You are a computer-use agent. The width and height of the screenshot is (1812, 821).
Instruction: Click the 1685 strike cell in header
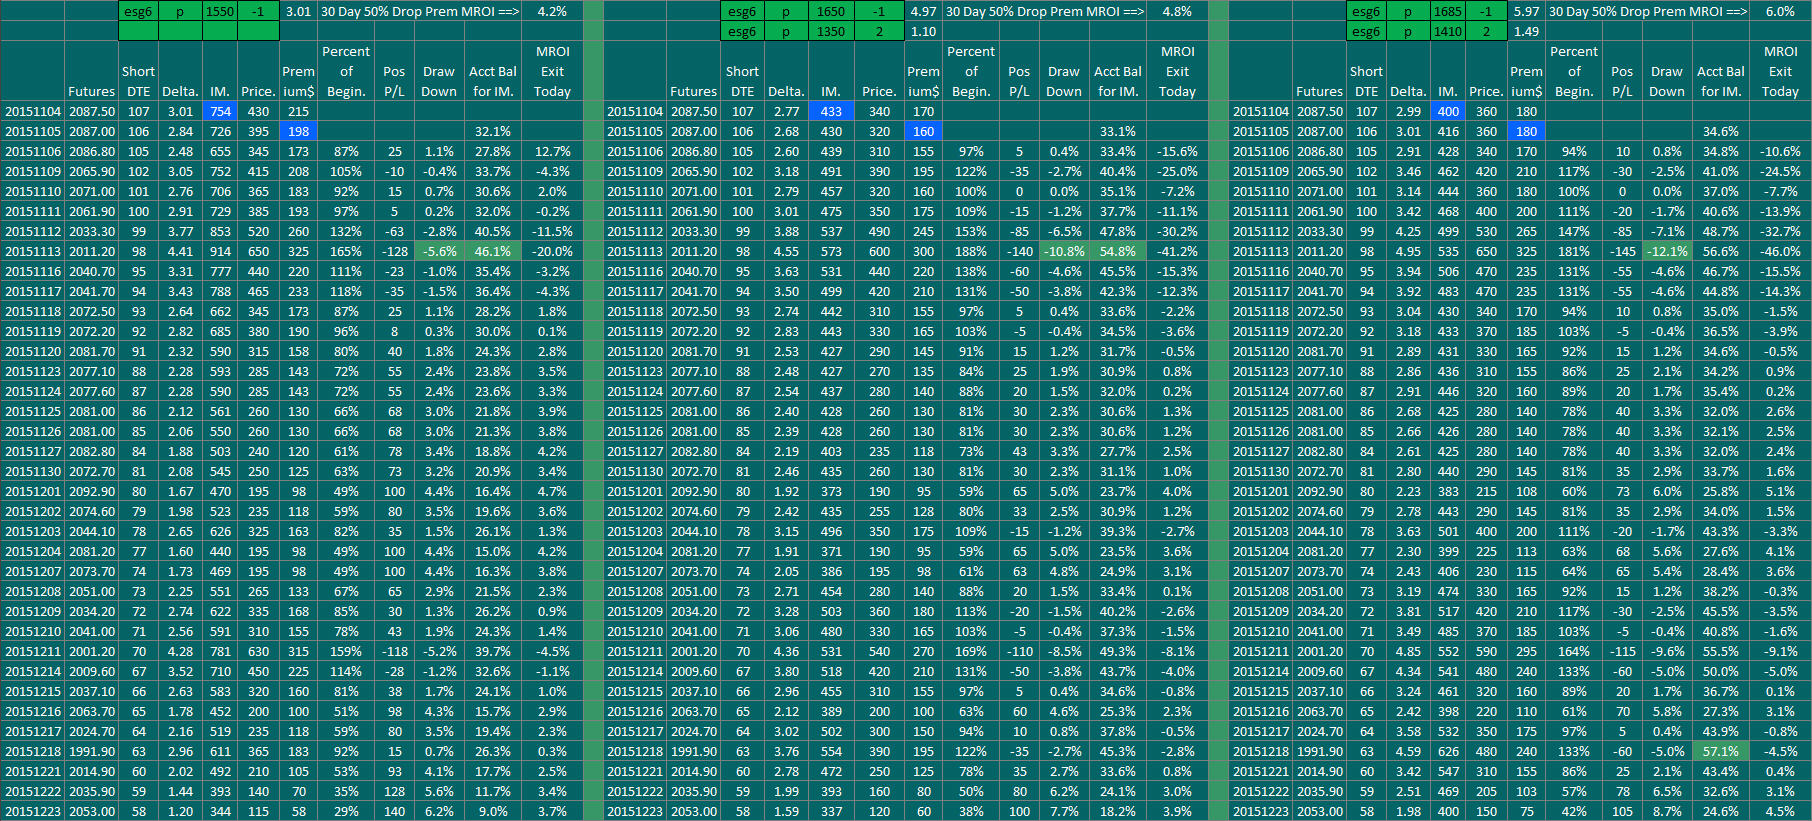coord(1448,12)
